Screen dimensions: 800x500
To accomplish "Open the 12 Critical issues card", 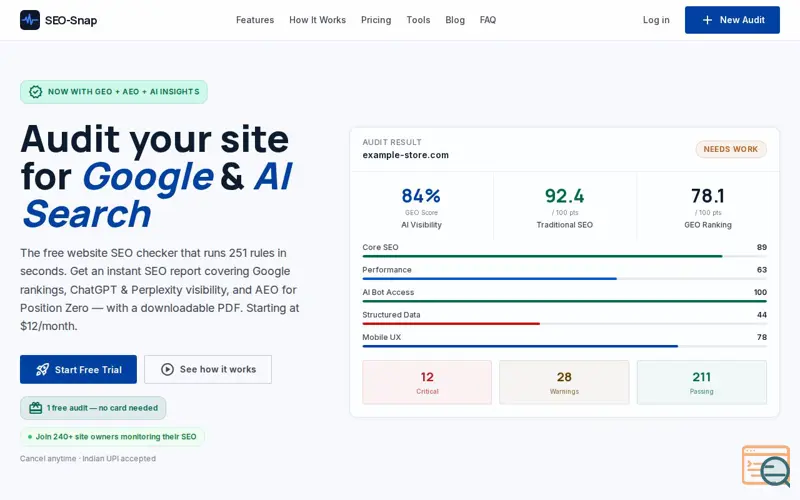I will (x=427, y=383).
